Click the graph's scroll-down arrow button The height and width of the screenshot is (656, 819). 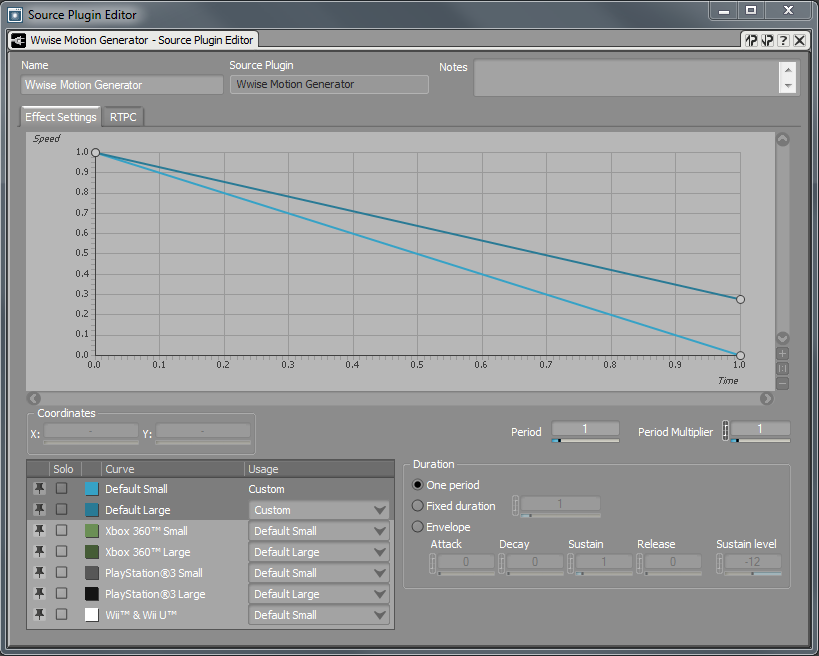[x=782, y=338]
